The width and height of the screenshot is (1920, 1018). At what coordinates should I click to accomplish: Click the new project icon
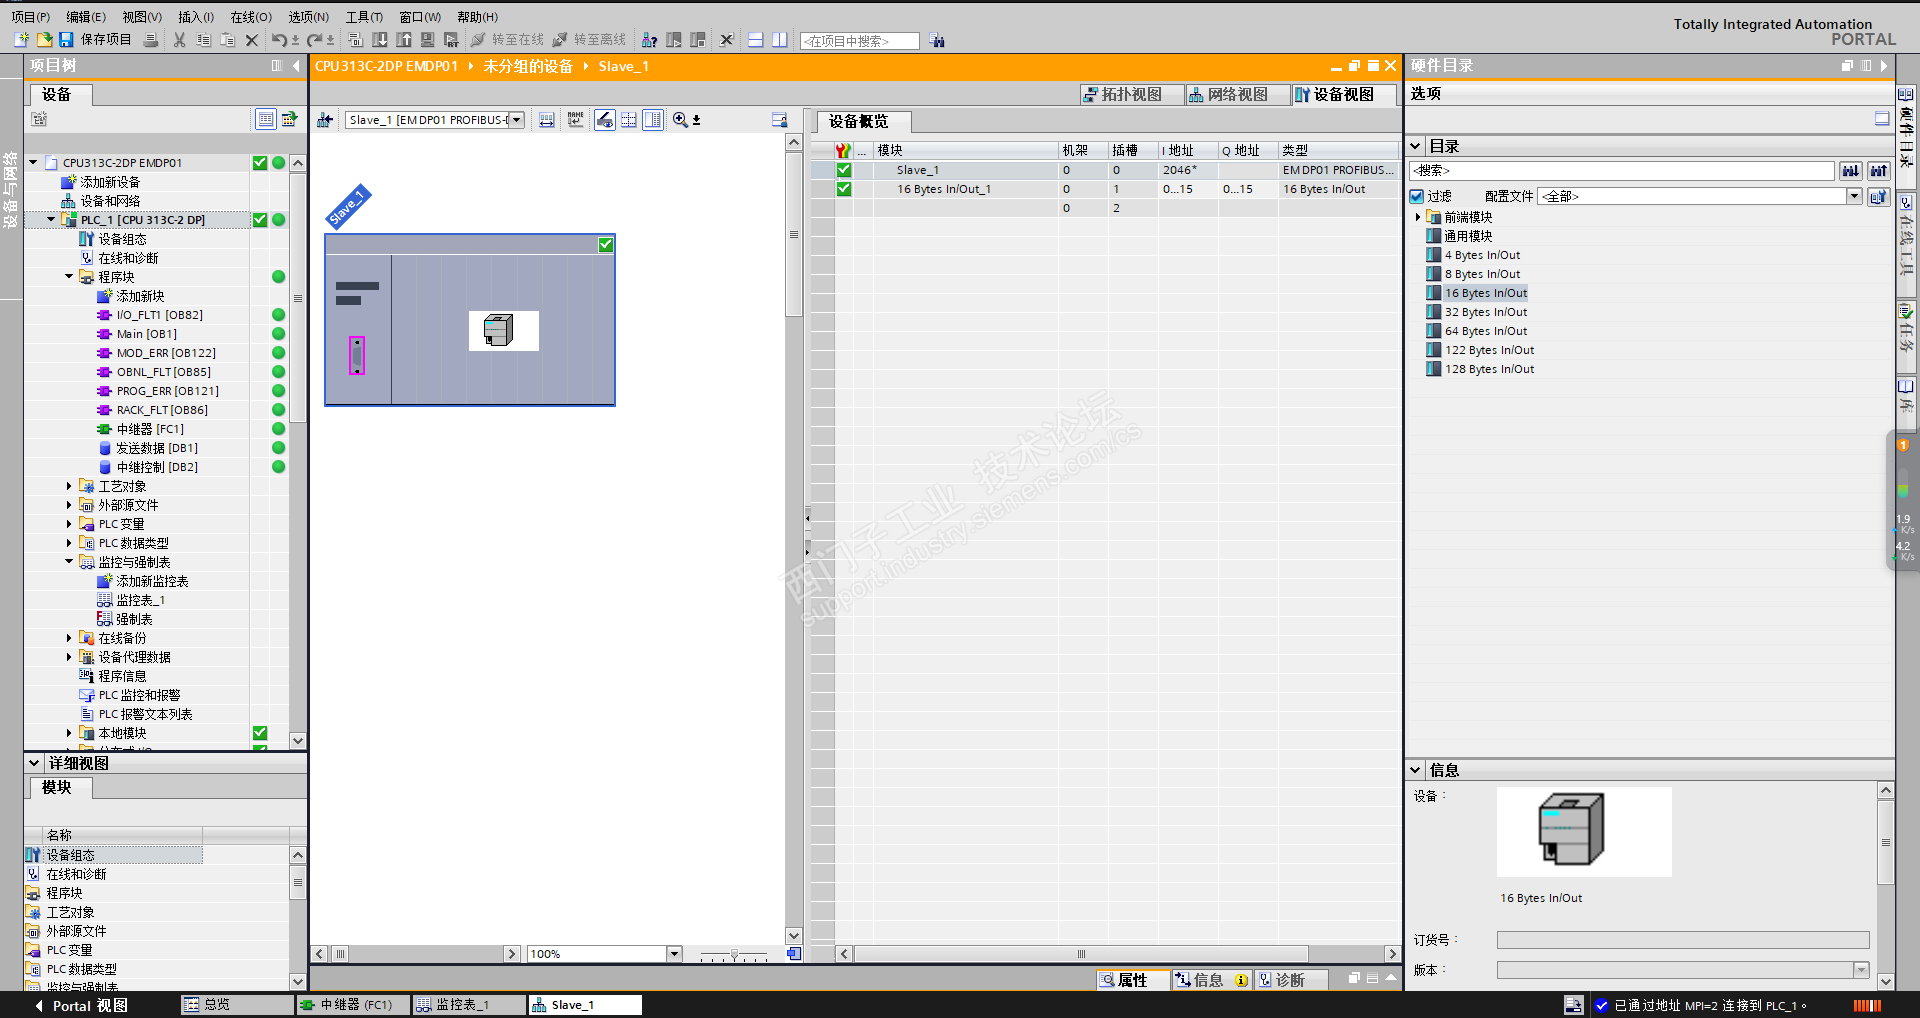21,40
